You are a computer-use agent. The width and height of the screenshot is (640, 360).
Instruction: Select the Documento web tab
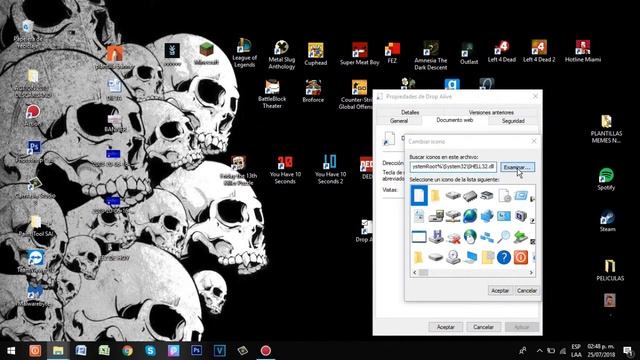[455, 120]
